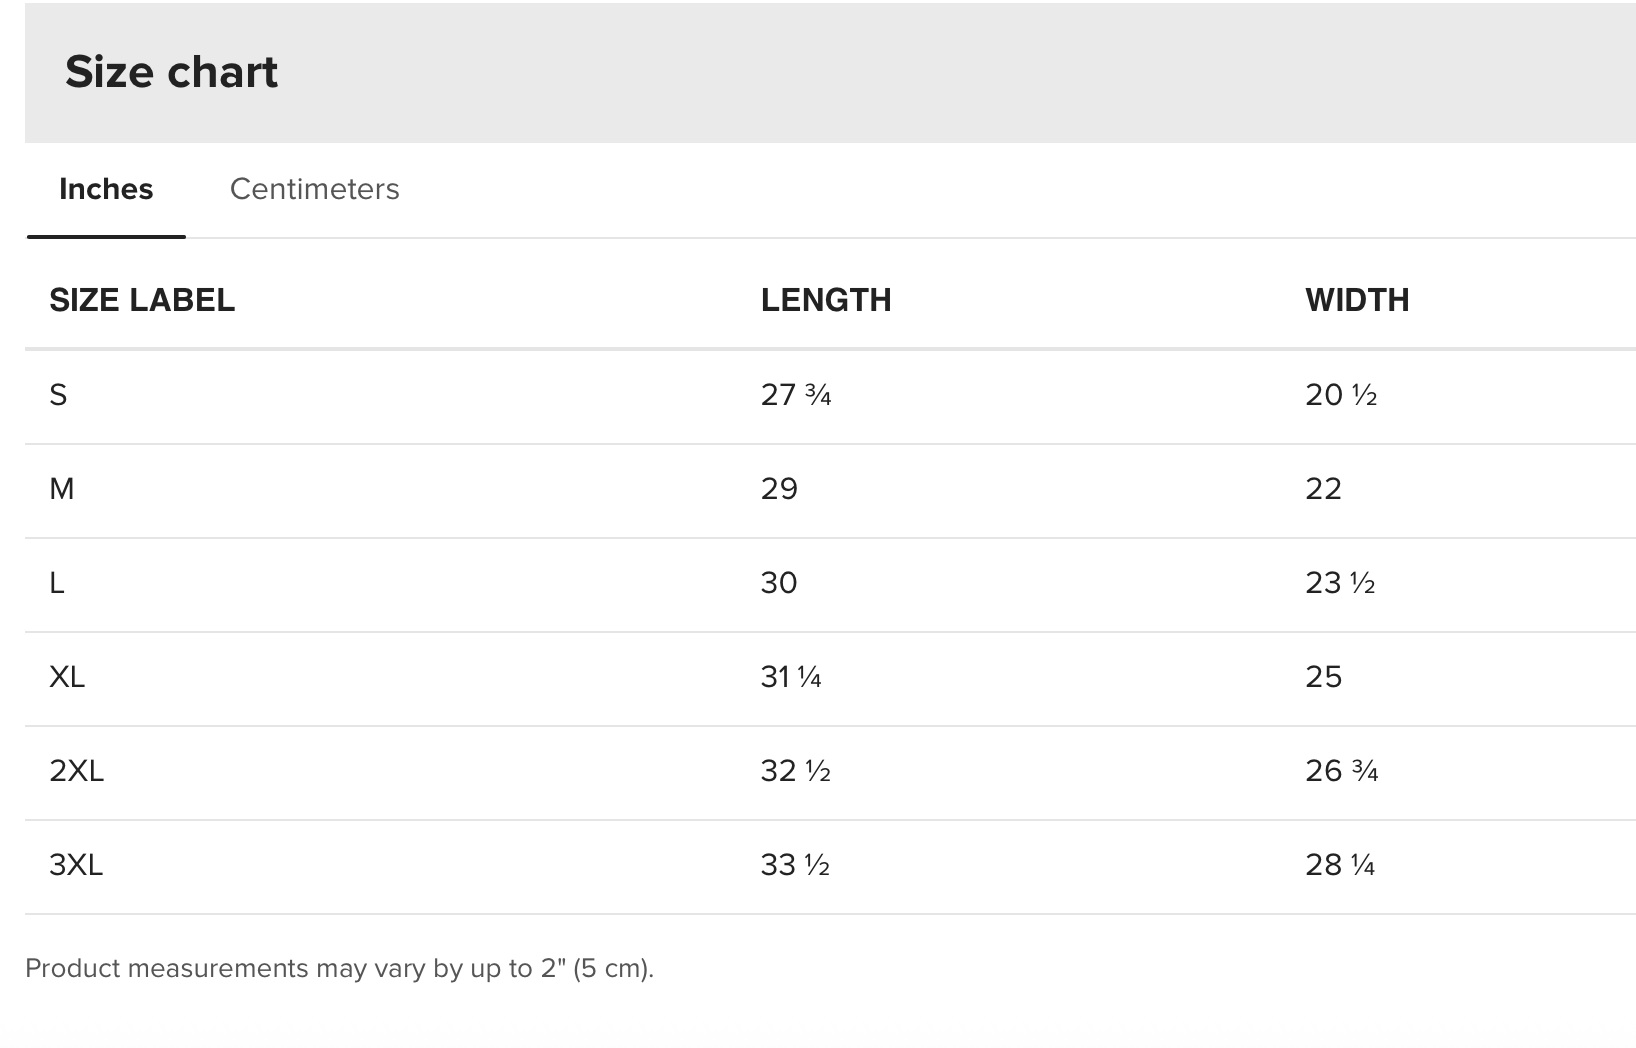Select the S size label row

pyautogui.click(x=830, y=396)
